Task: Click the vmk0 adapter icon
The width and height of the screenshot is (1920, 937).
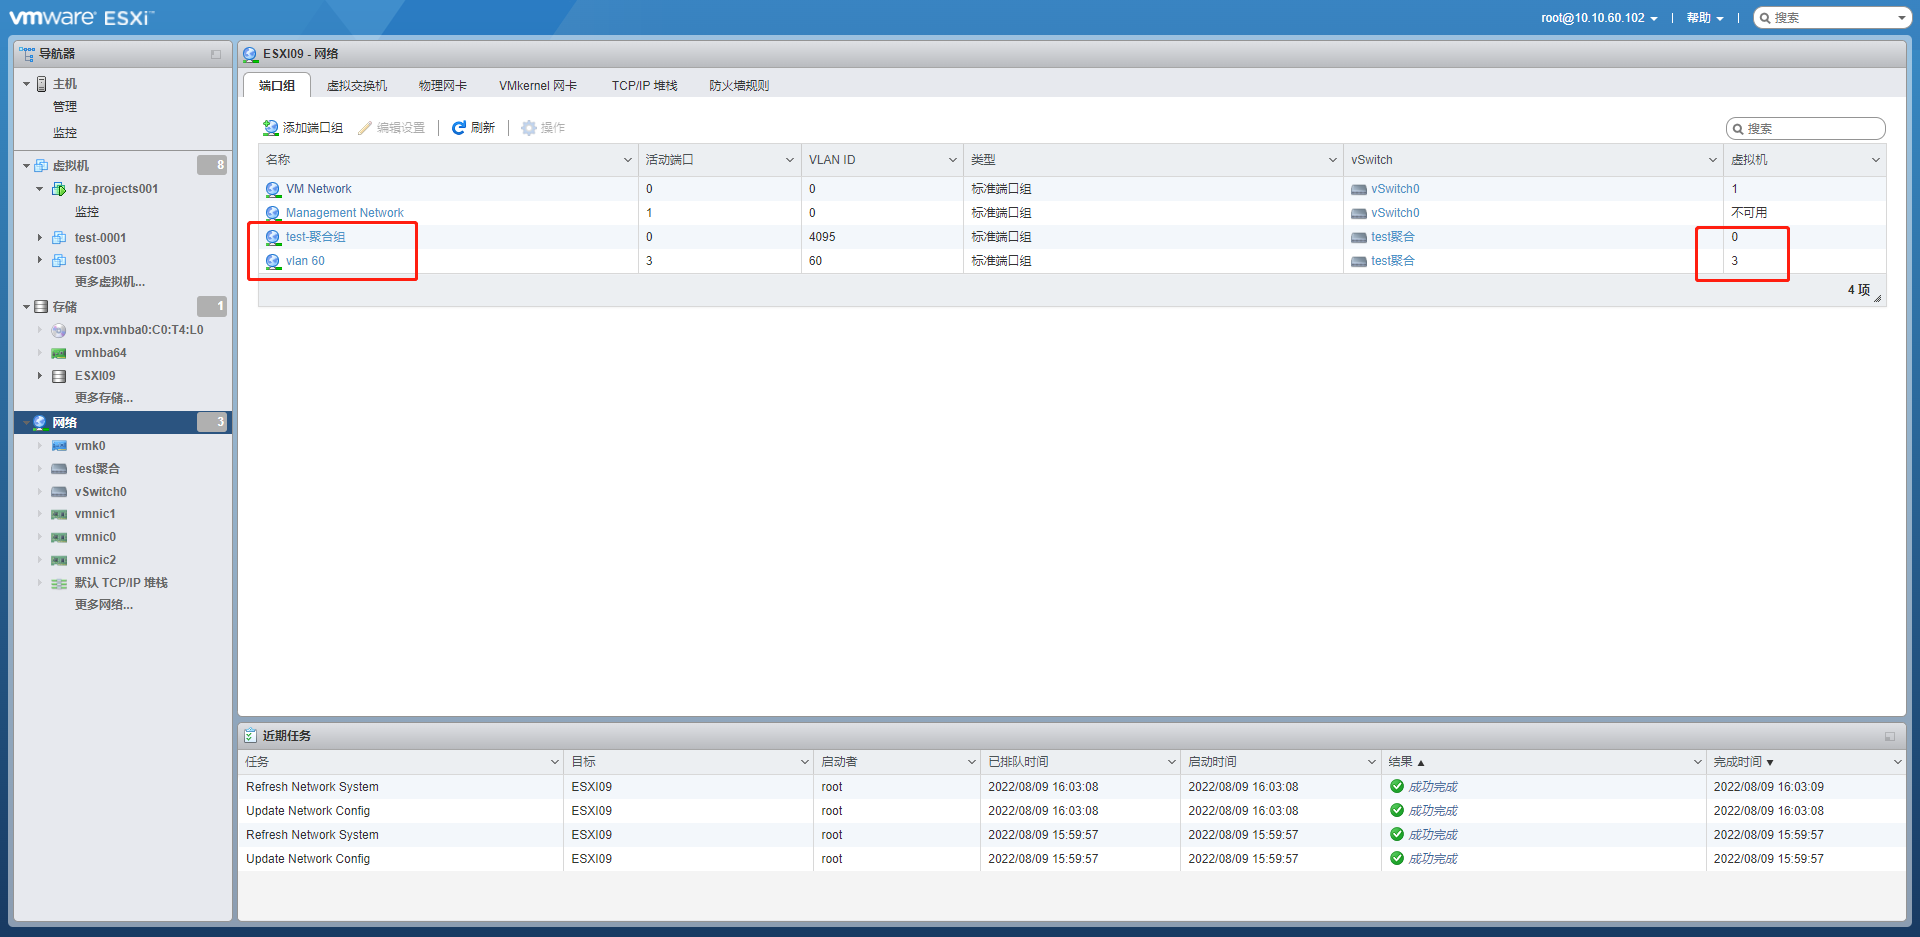Action: click(59, 446)
